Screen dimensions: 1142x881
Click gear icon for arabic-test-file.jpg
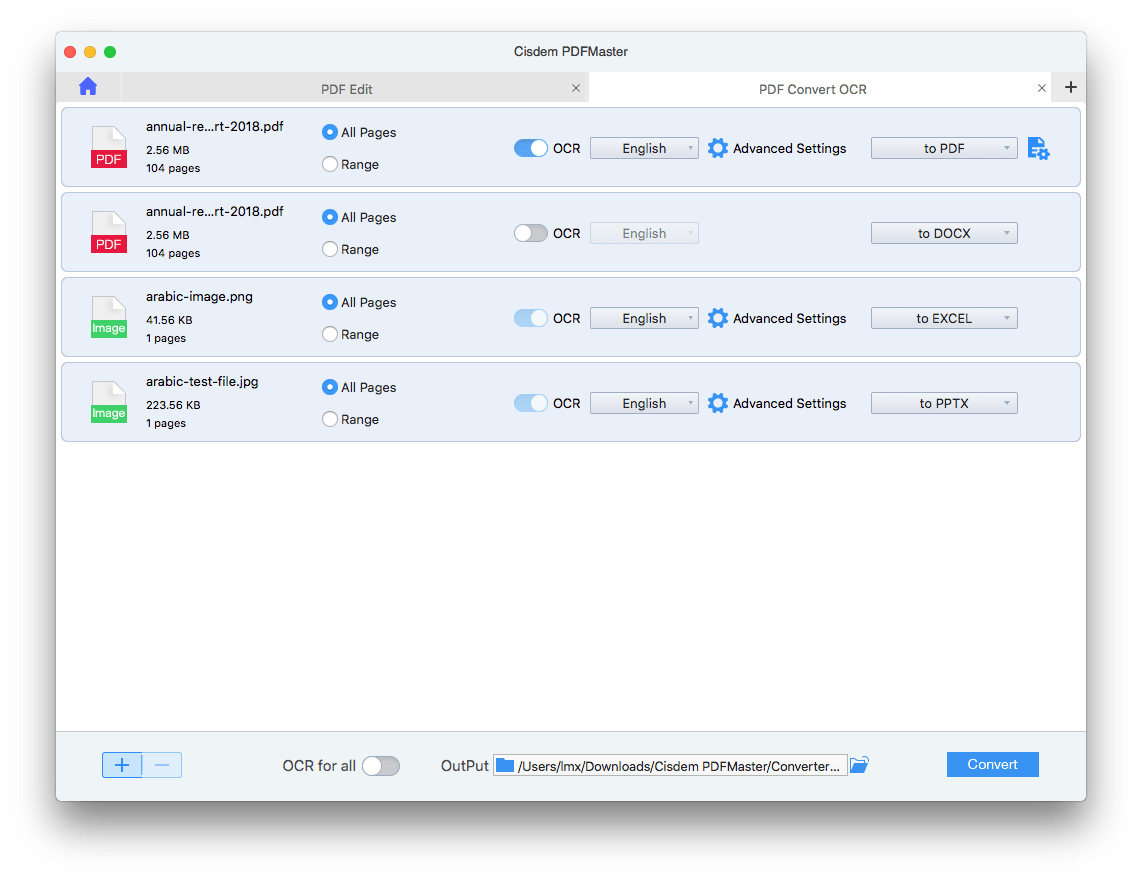717,403
